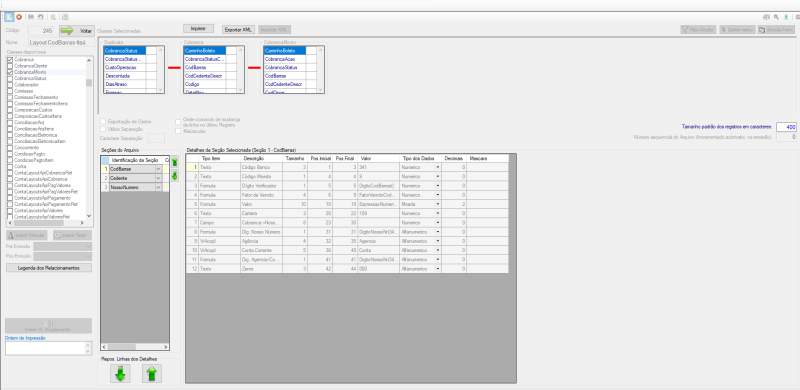Toggle the CobrancaMovto class checkbox

10,72
